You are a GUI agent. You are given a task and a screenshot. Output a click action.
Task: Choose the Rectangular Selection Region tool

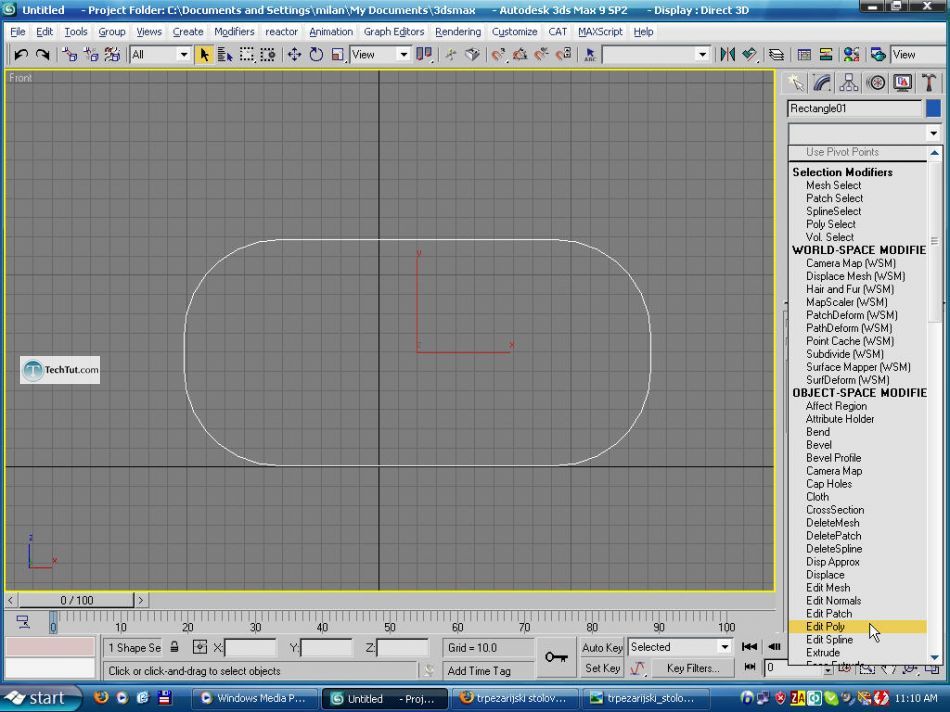click(247, 55)
